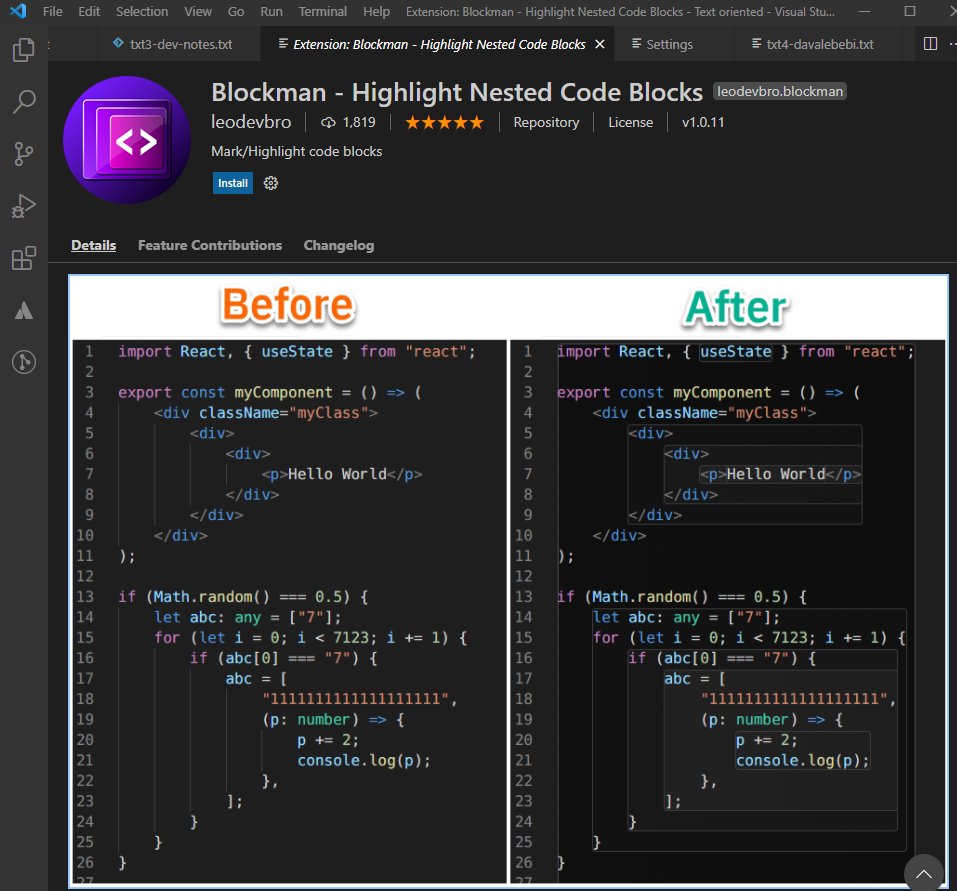
Task: Select the Details tab
Action: (93, 245)
